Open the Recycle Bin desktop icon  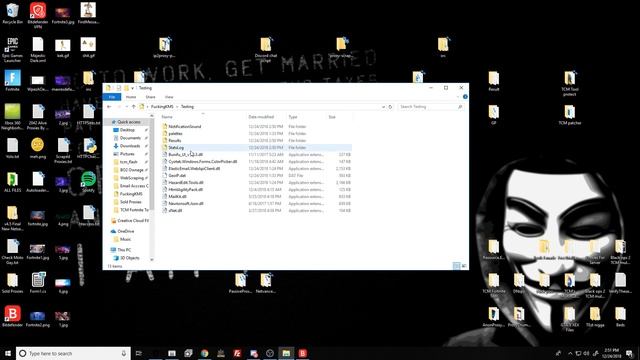click(12, 13)
